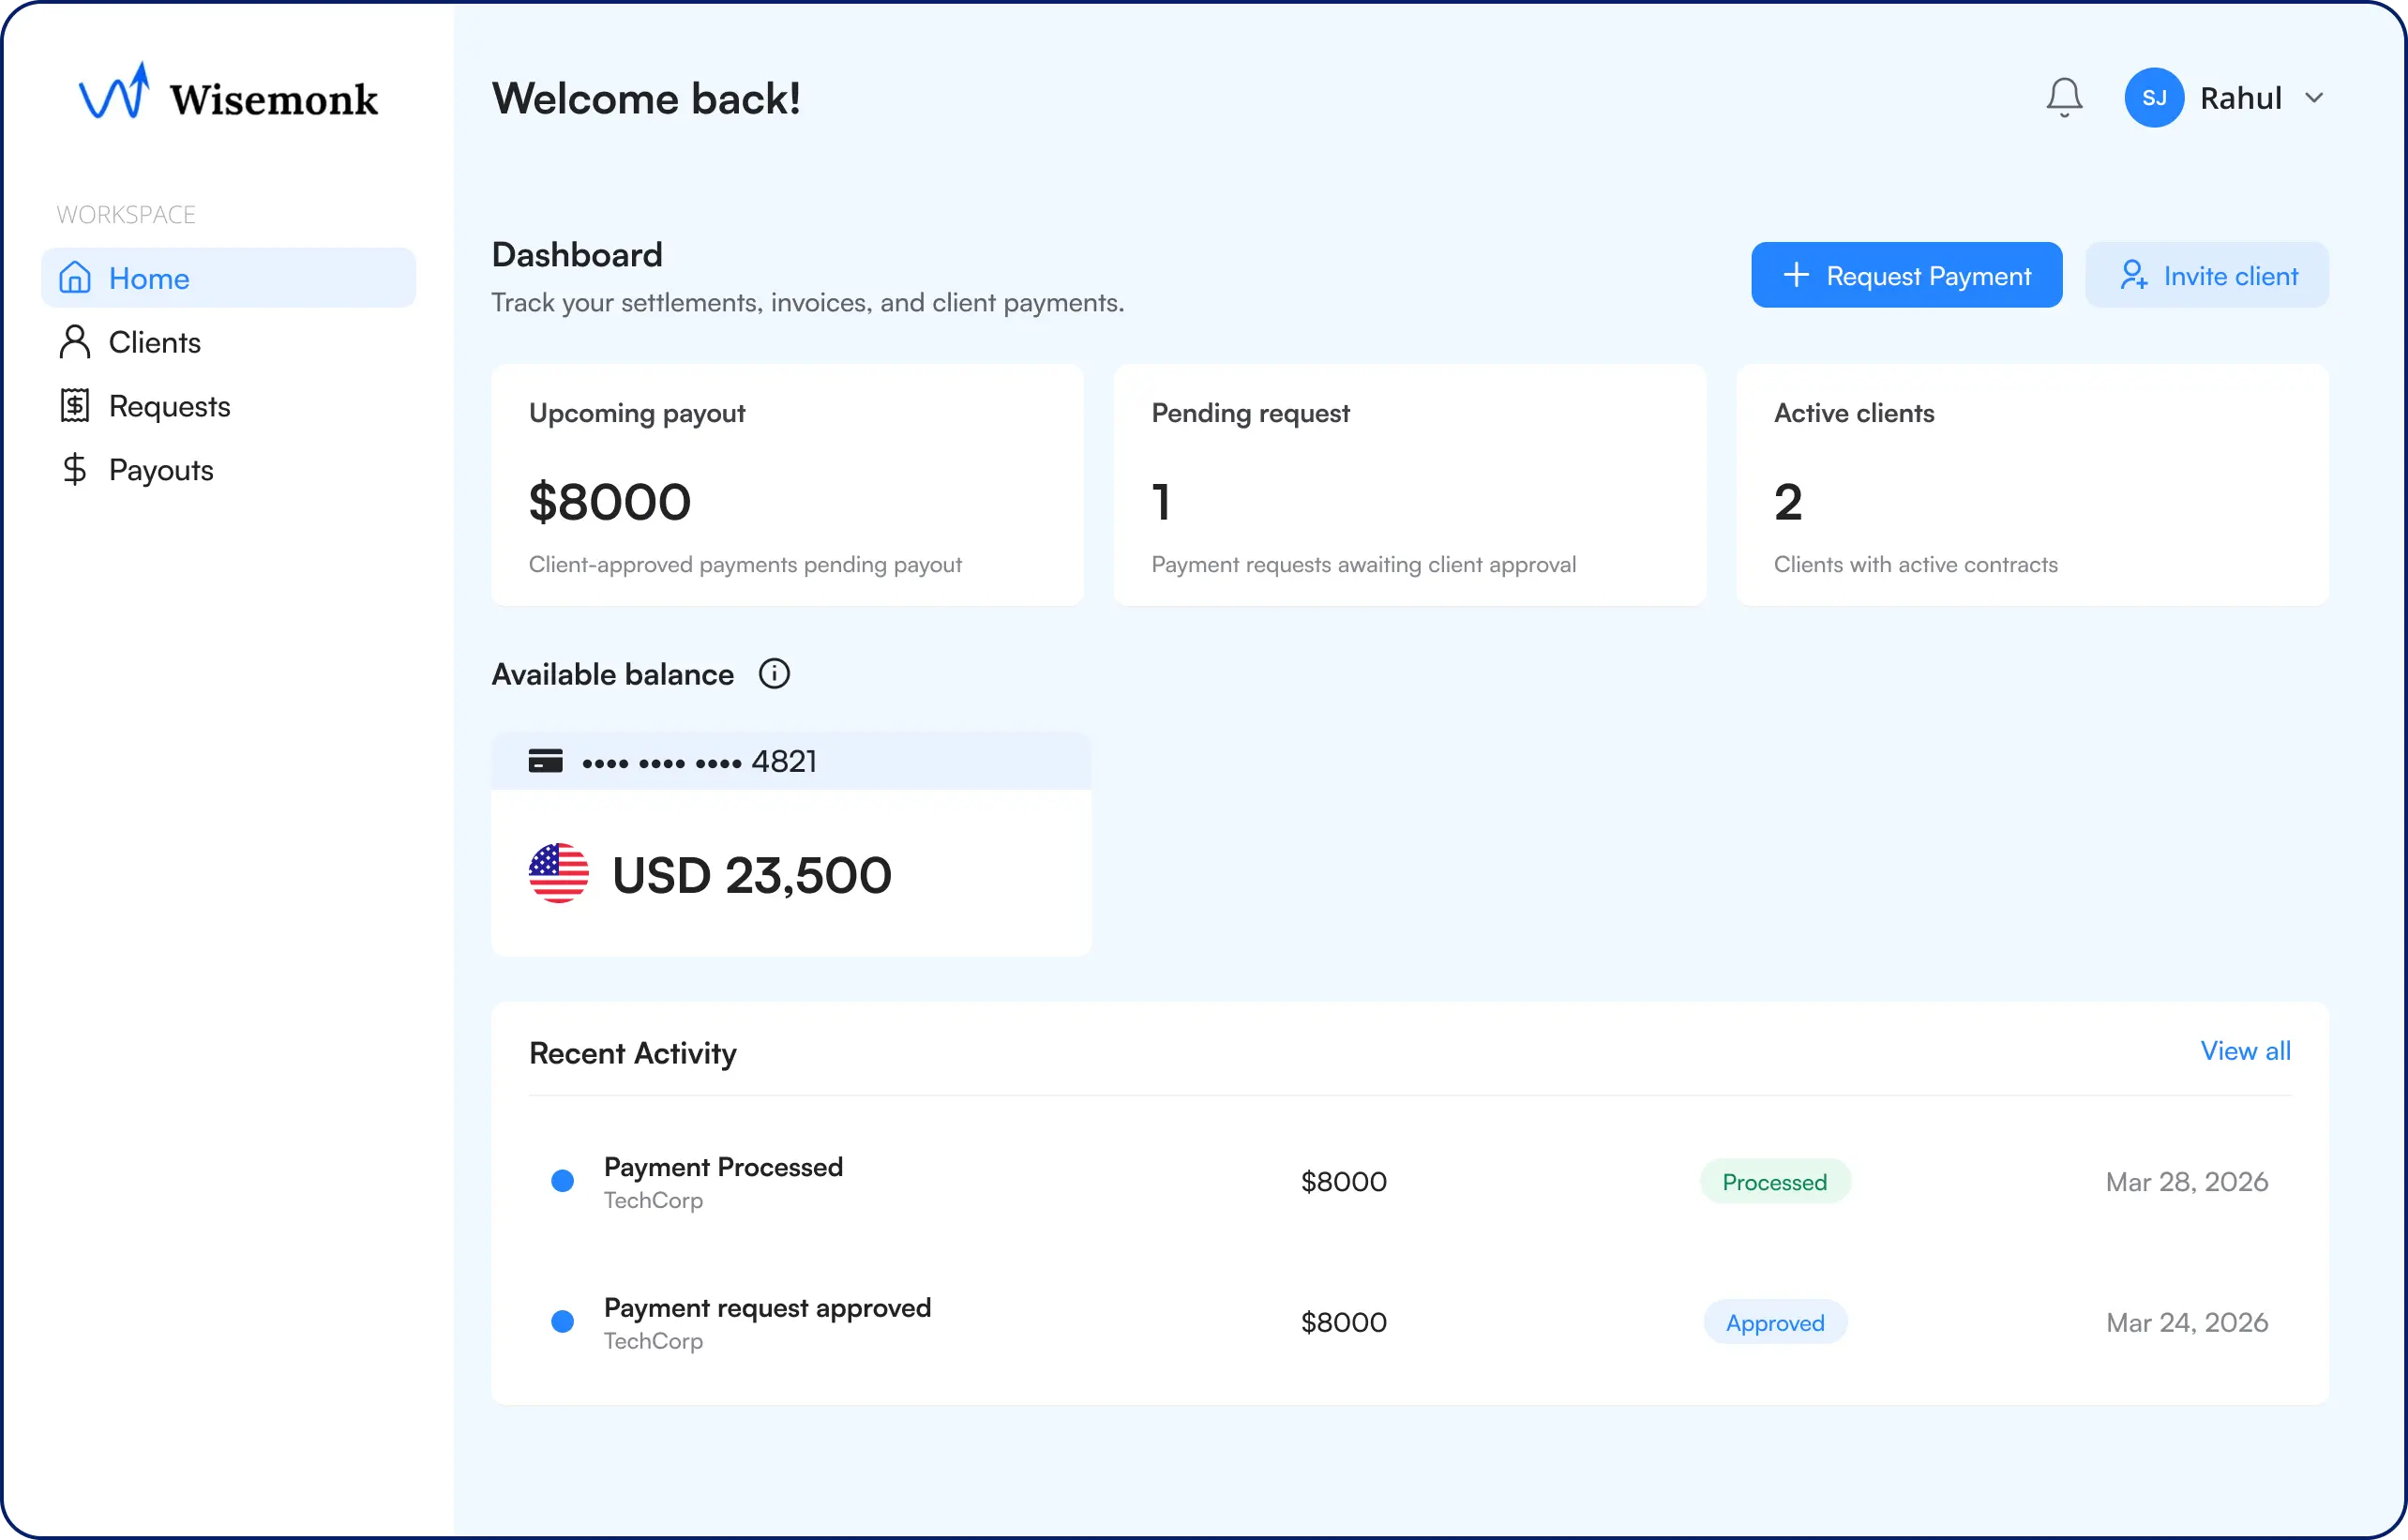Click the US flag currency icon
The width and height of the screenshot is (2408, 1540).
(558, 873)
